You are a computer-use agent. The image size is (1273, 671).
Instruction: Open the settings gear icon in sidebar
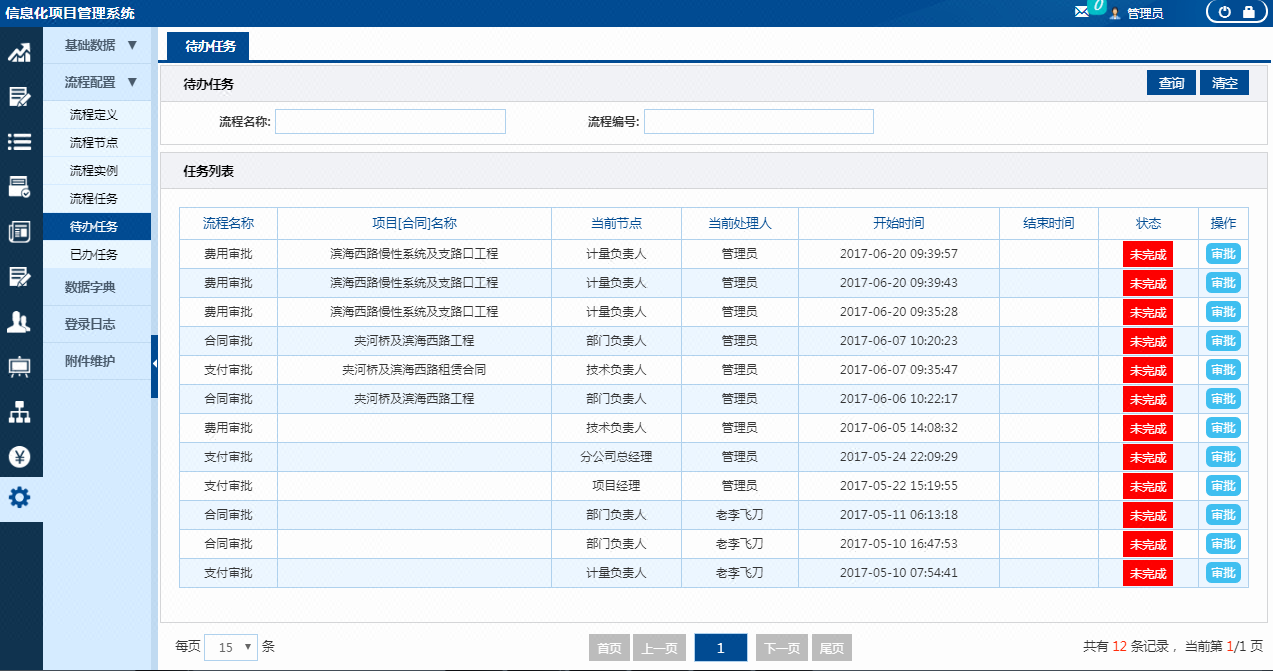point(20,498)
